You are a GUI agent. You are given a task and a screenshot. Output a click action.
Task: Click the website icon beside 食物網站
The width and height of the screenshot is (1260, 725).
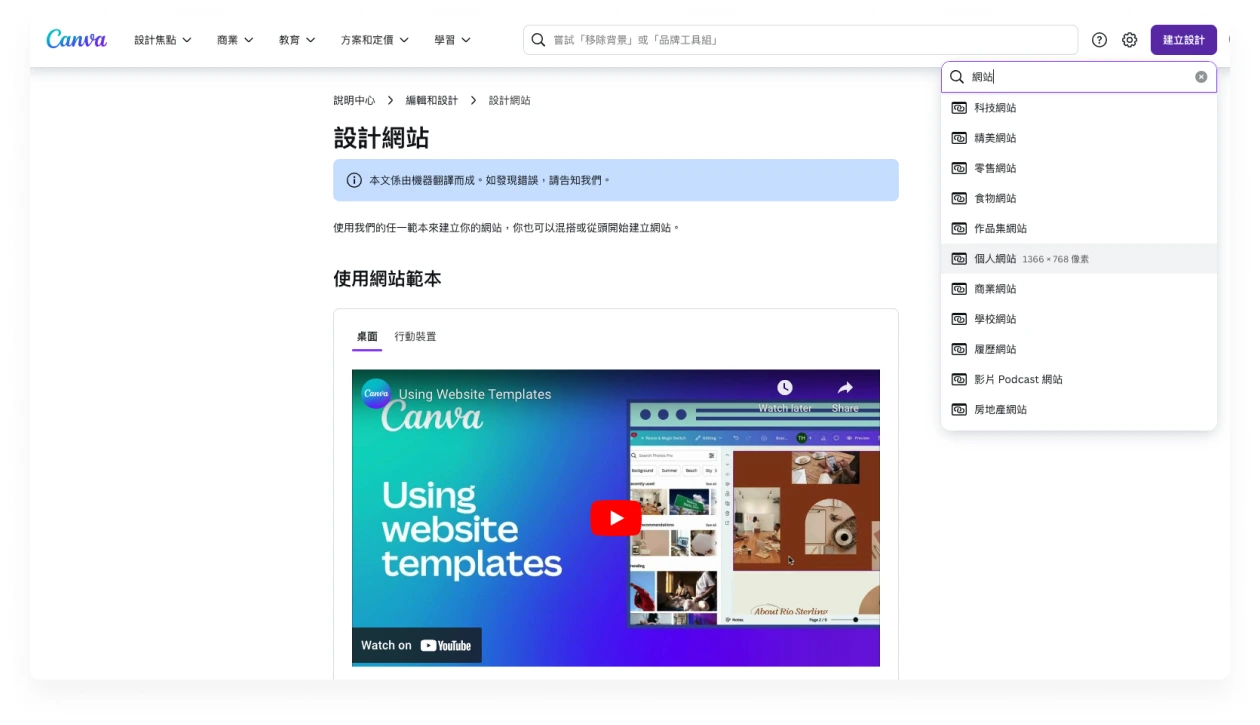[x=959, y=198]
